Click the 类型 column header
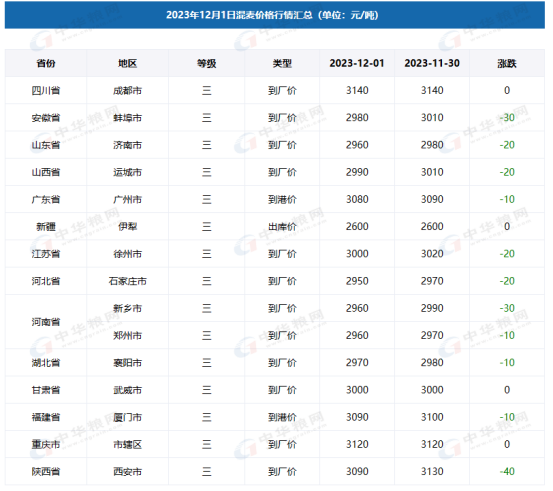The height and width of the screenshot is (491, 553). [x=282, y=63]
